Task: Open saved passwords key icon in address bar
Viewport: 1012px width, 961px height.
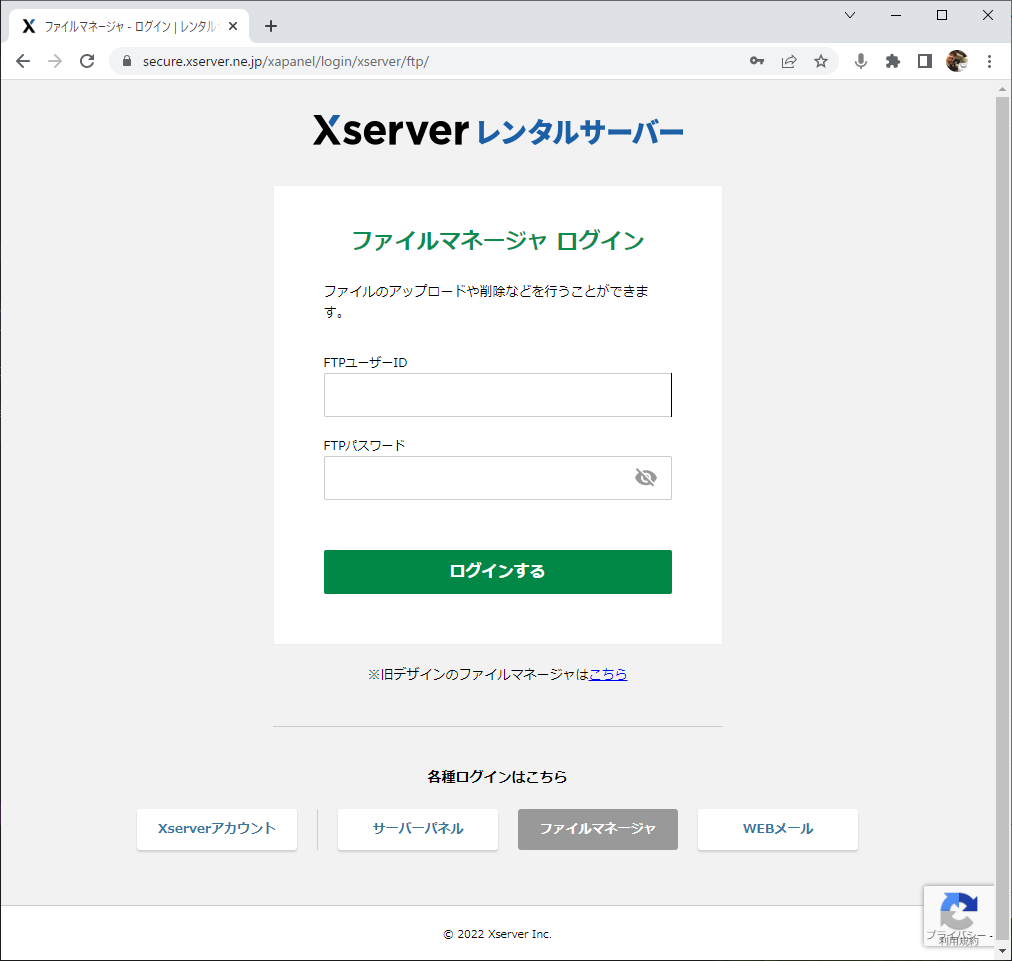Action: click(756, 61)
